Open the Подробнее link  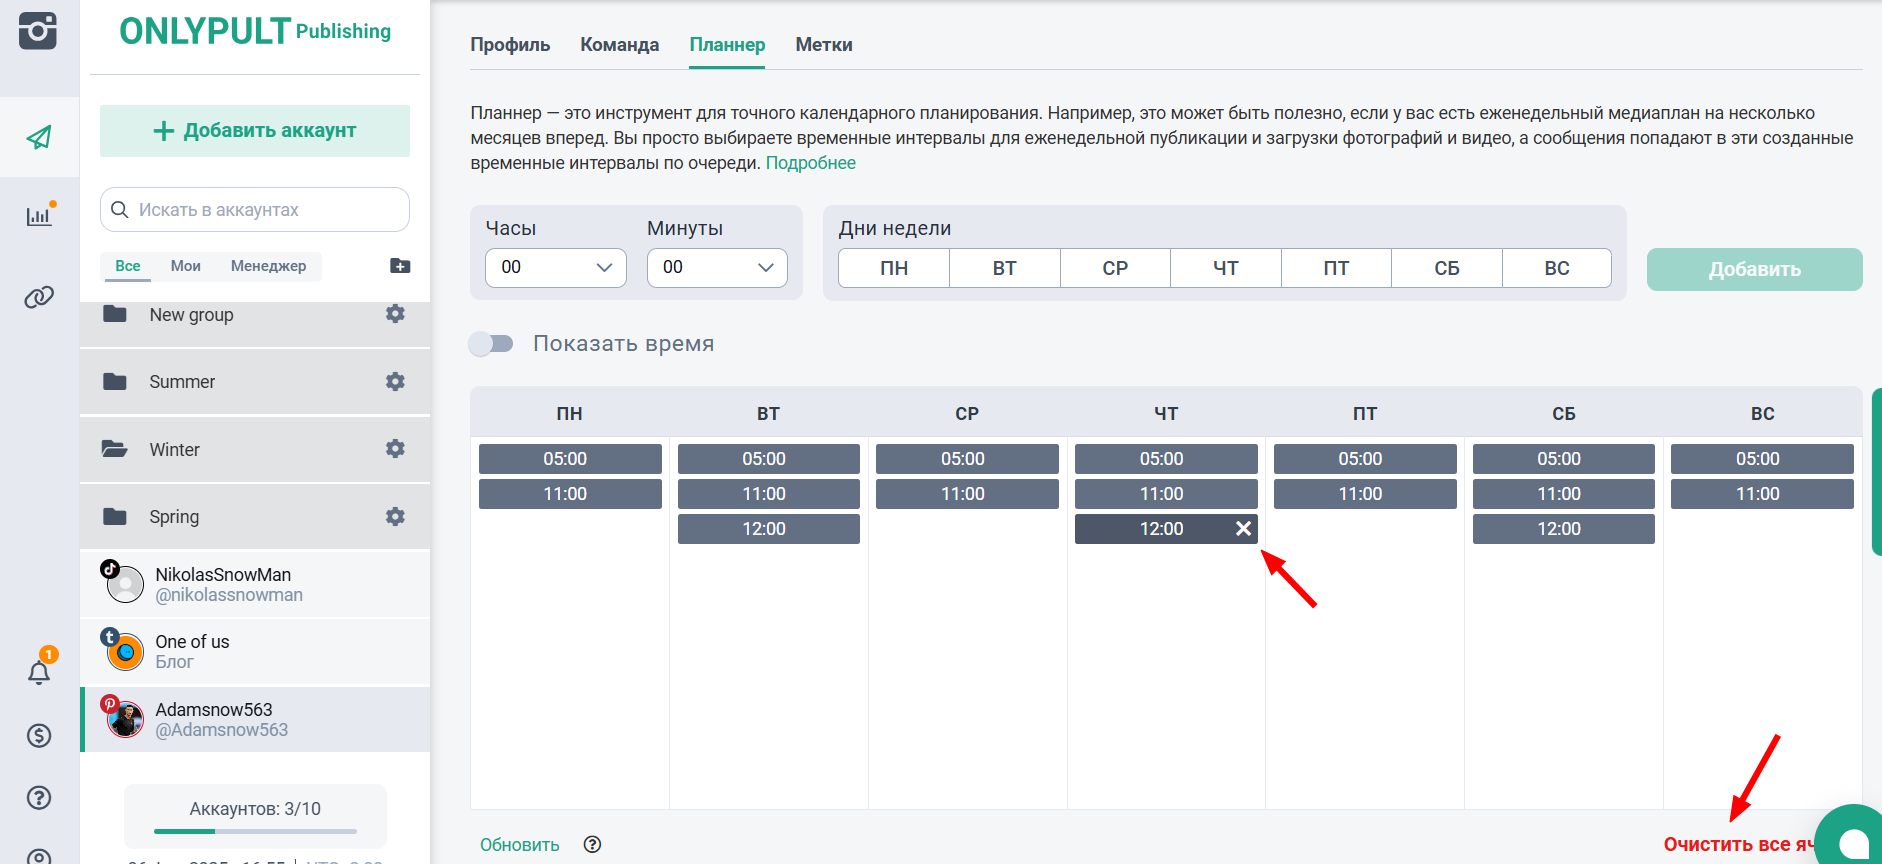pos(810,163)
